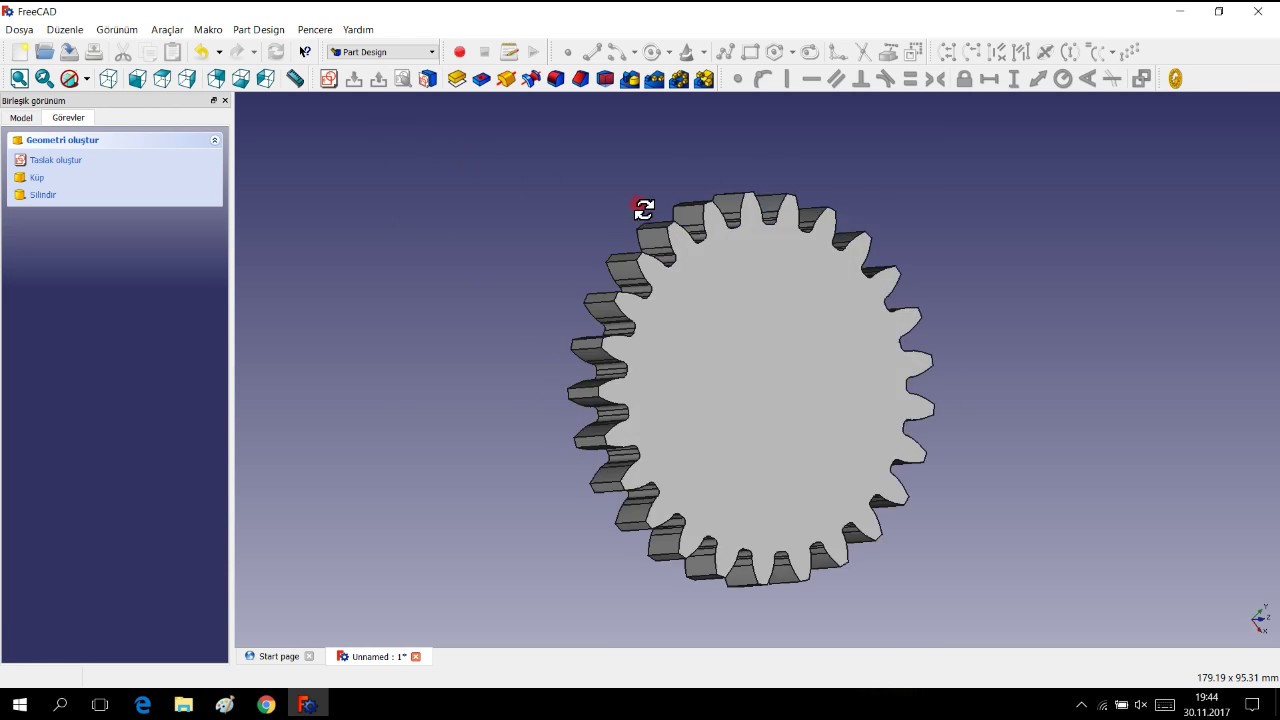Apply the radius constraint icon
The height and width of the screenshot is (720, 1280).
click(x=1063, y=79)
